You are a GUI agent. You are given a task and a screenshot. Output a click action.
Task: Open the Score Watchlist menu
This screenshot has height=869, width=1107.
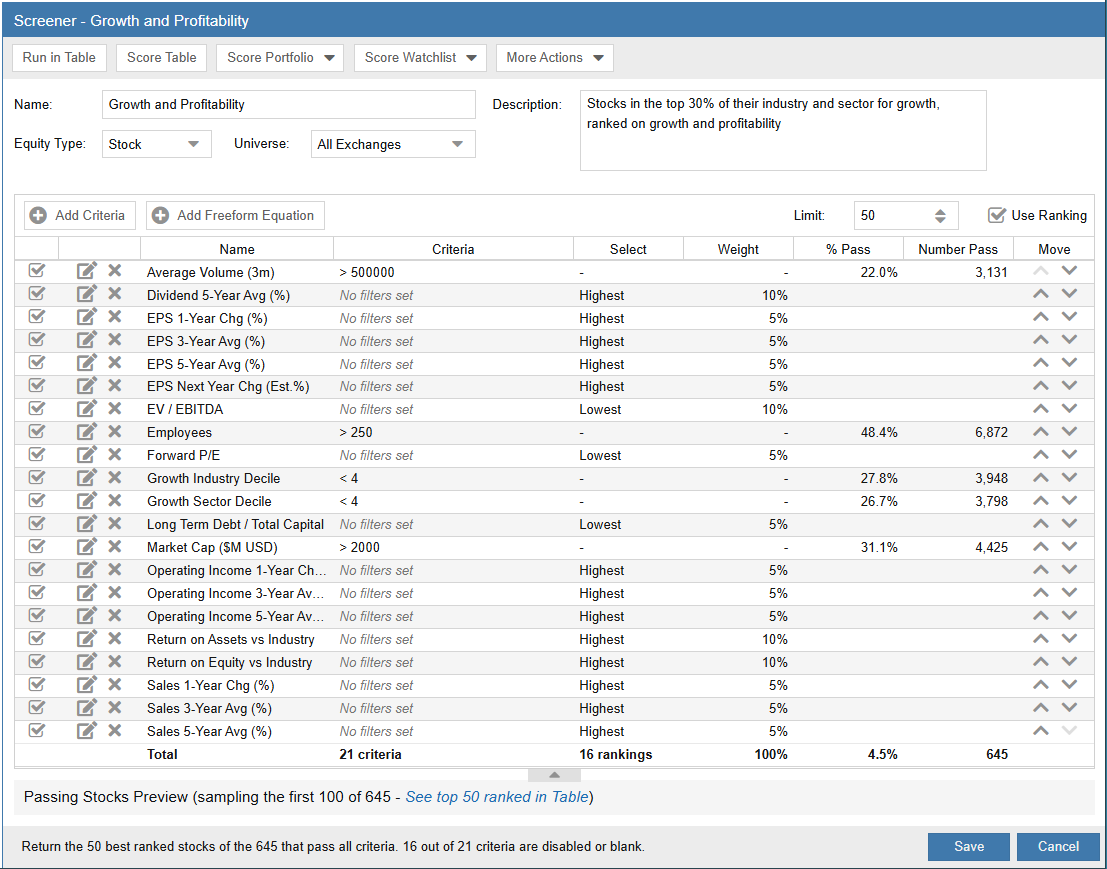[420, 58]
